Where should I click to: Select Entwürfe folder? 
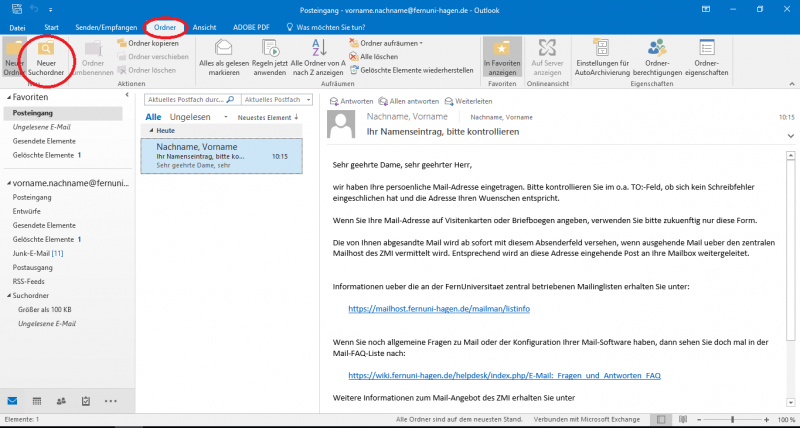coord(27,211)
